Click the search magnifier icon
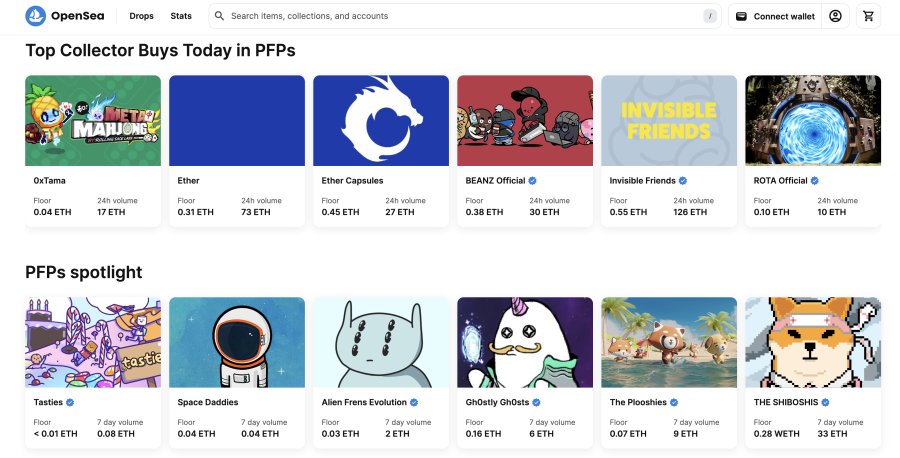This screenshot has height=458, width=900. pos(219,16)
